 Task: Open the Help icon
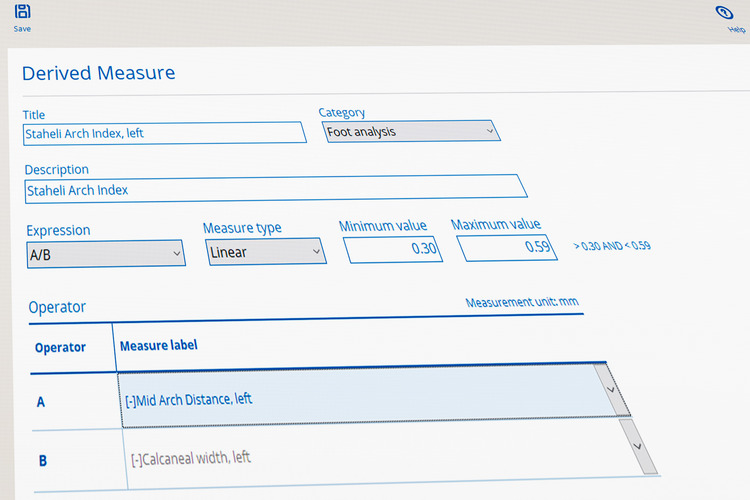(x=724, y=13)
